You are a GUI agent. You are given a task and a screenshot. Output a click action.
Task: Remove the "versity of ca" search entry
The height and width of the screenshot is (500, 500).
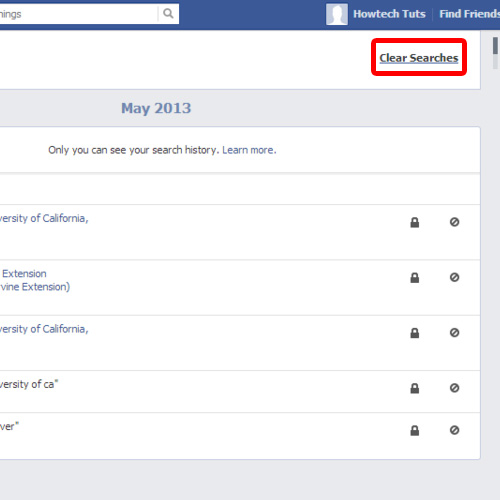[454, 388]
